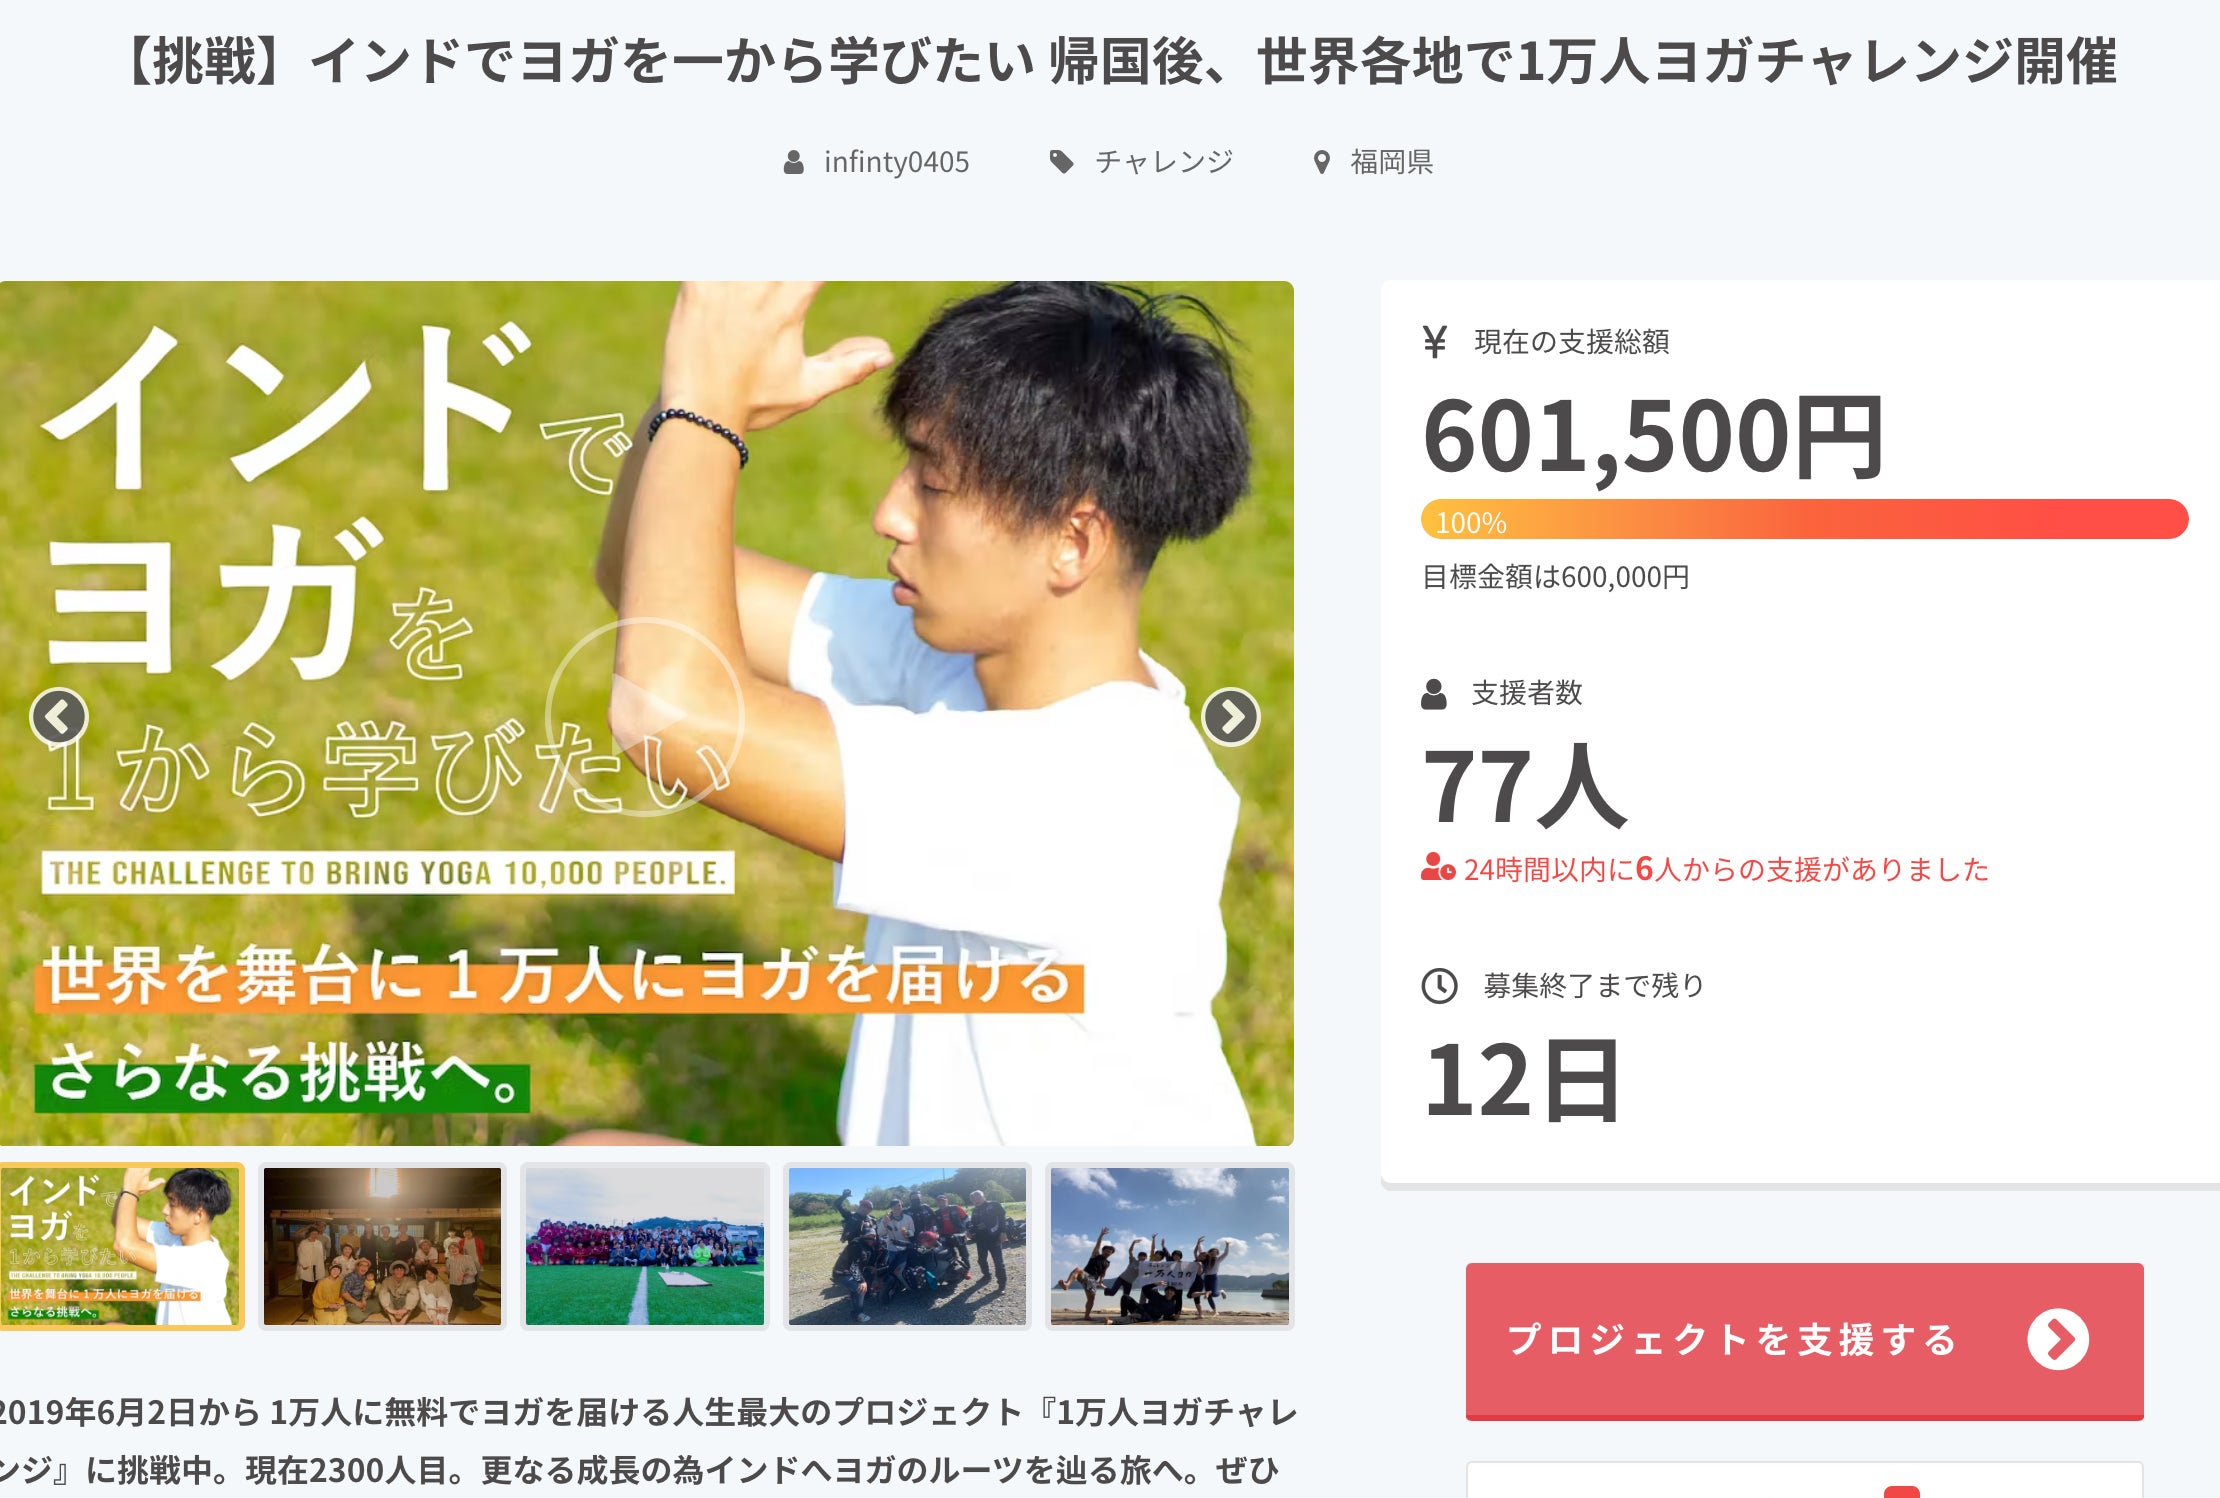Select the beach jumping group thumbnail
This screenshot has width=2220, height=1498.
[x=1170, y=1246]
